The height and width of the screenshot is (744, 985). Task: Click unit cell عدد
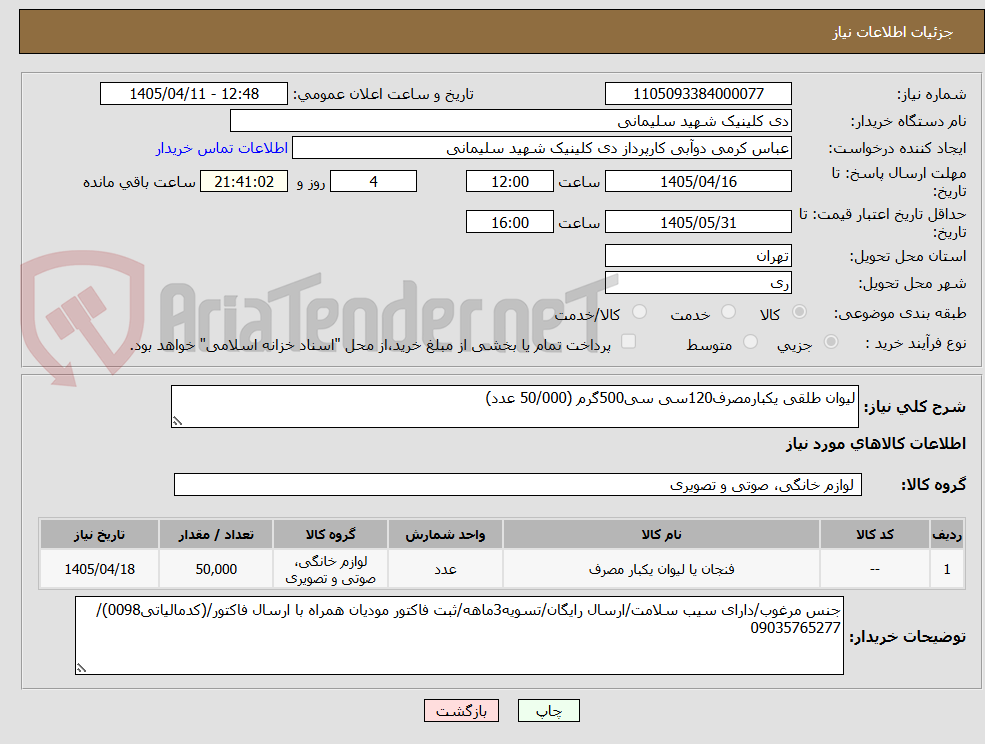coord(445,569)
